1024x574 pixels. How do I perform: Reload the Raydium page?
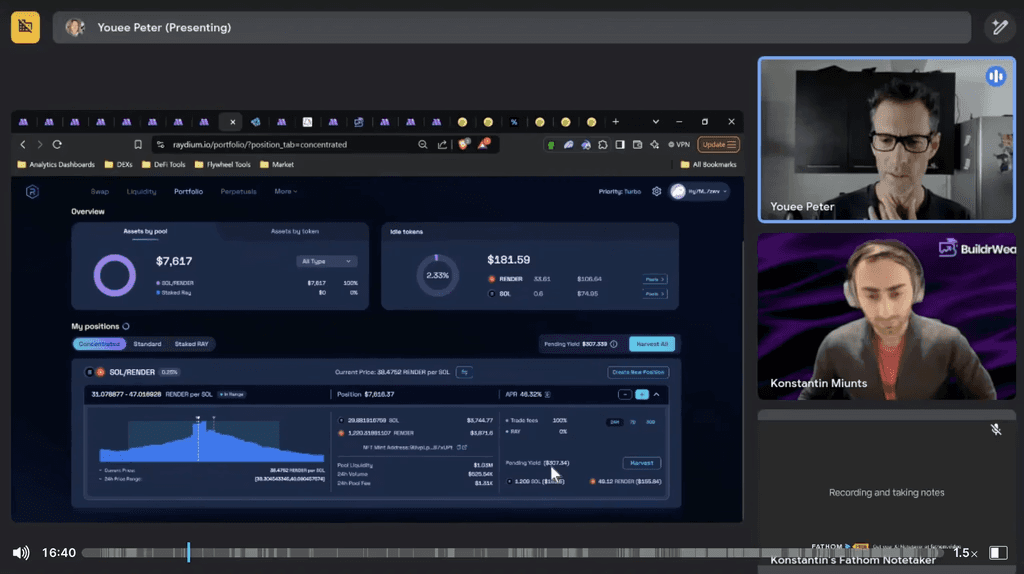click(57, 144)
